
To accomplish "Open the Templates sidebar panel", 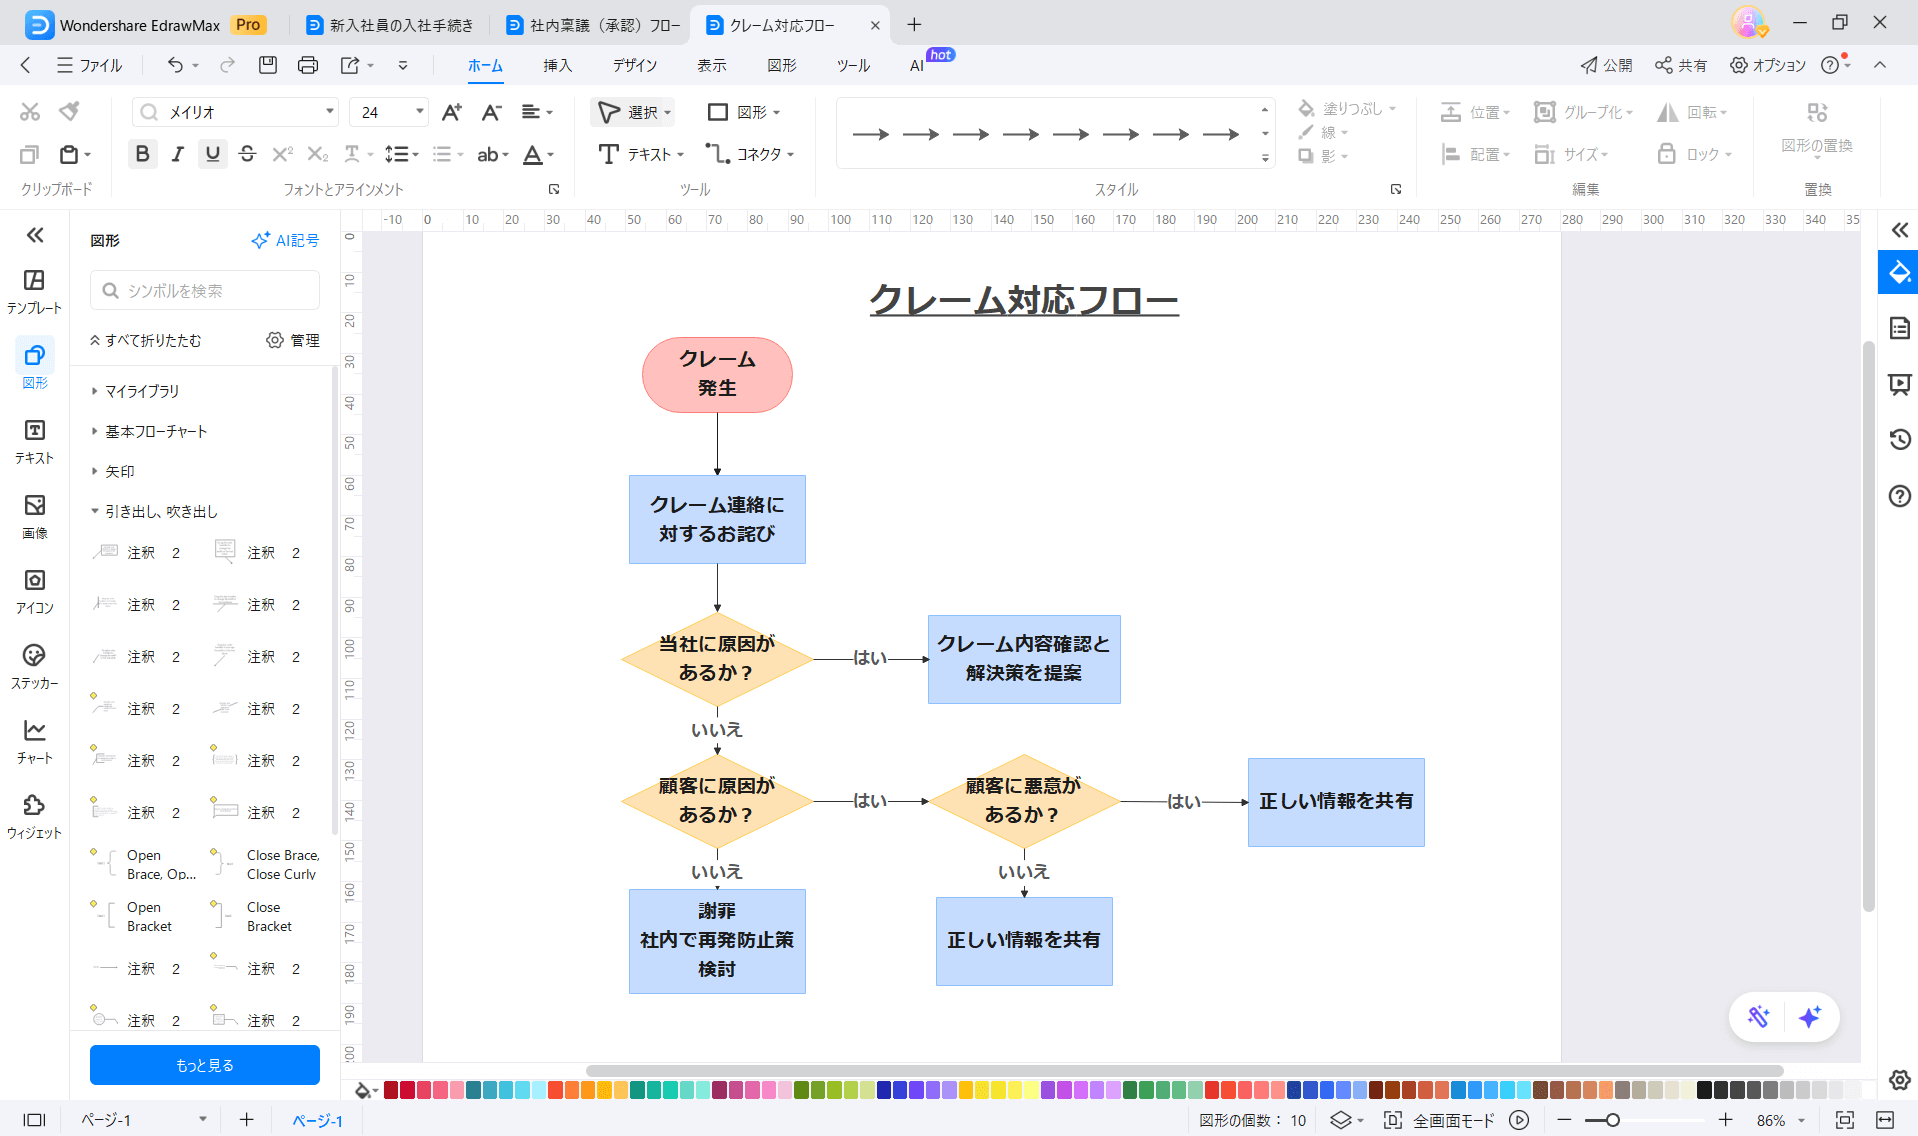I will click(34, 291).
